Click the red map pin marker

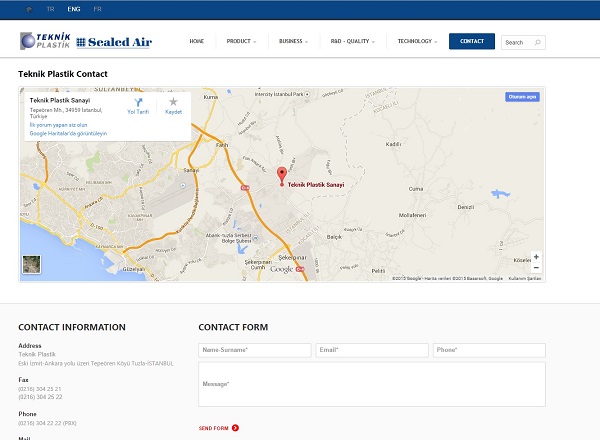click(x=282, y=175)
